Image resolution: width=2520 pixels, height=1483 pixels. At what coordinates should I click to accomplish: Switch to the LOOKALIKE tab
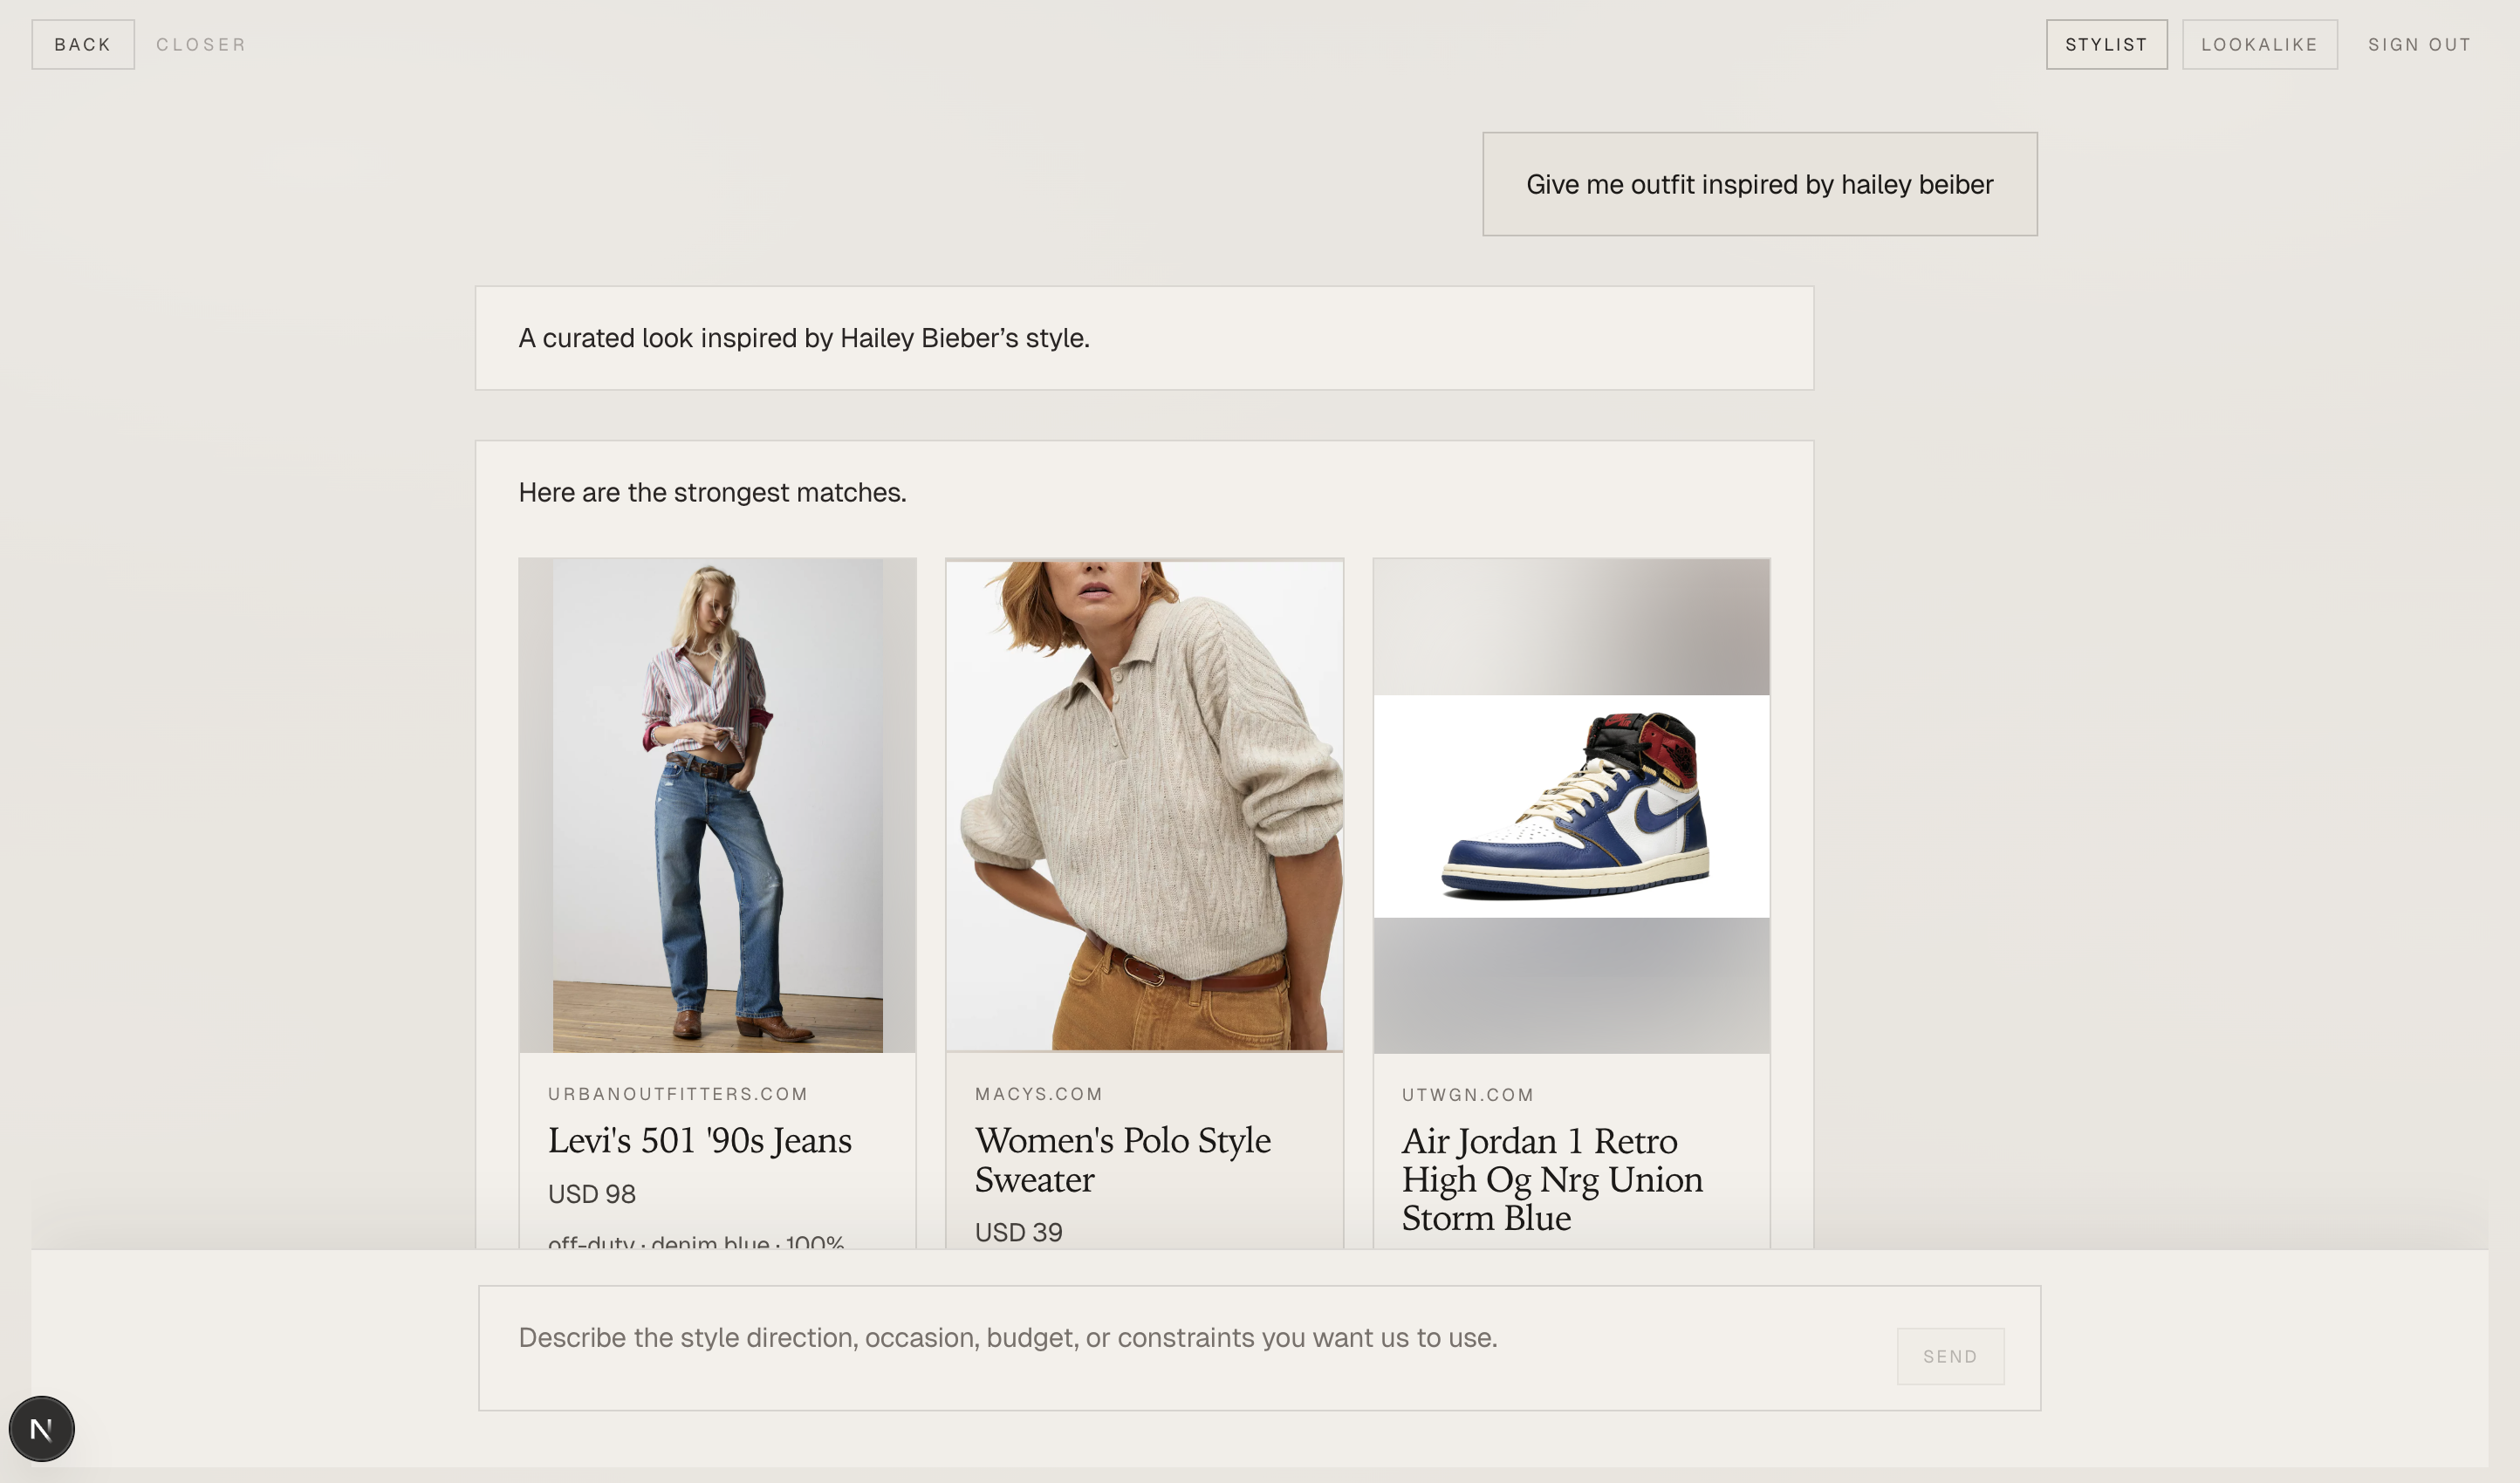pos(2259,45)
